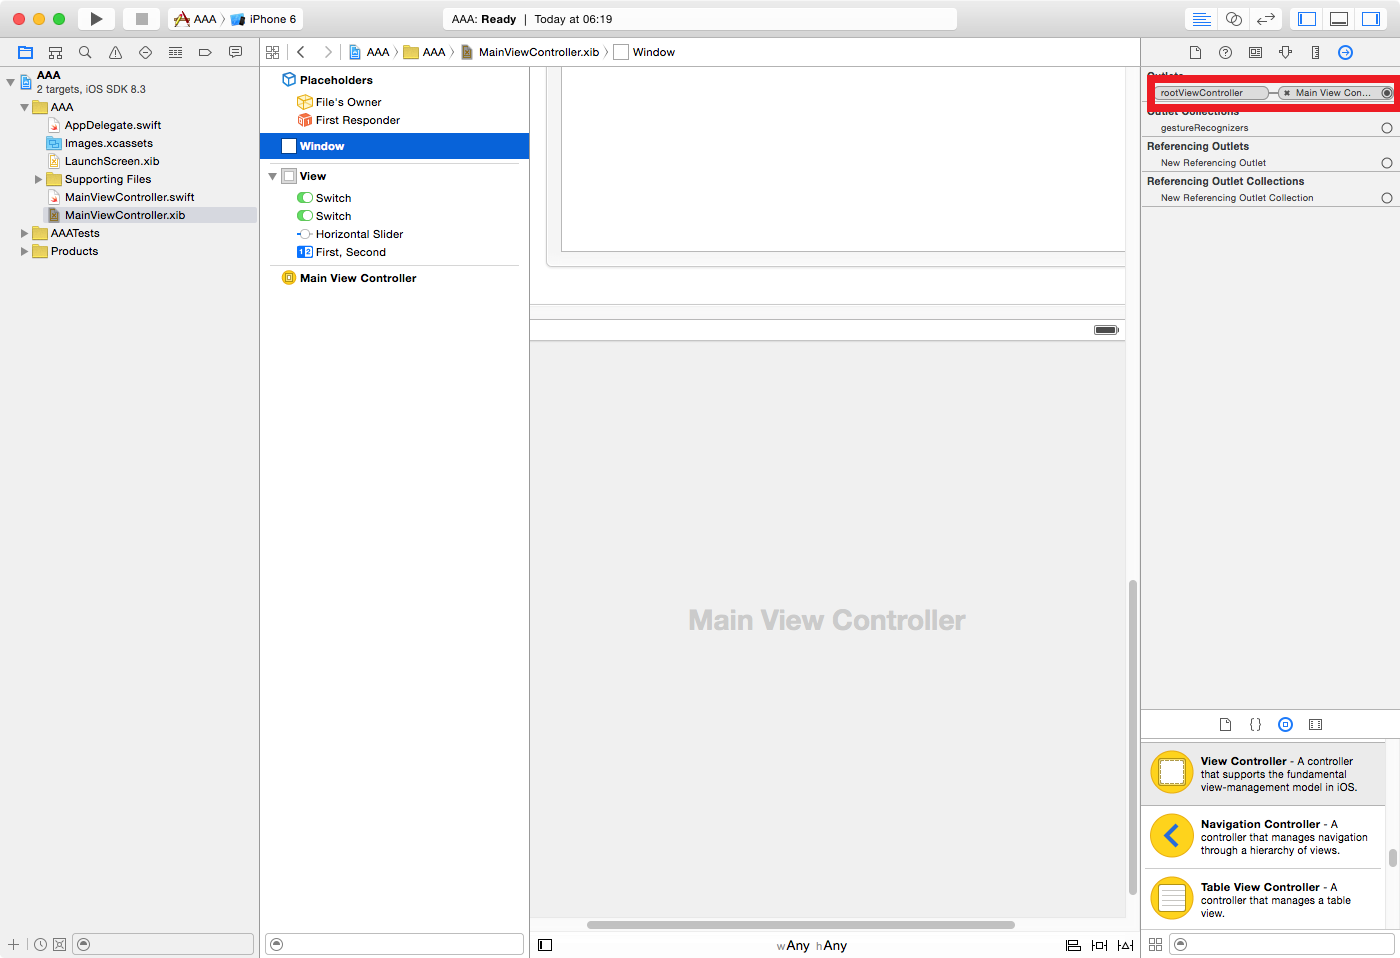This screenshot has height=958, width=1400.
Task: Choose the iPhone 6 destination
Action: pos(265,19)
